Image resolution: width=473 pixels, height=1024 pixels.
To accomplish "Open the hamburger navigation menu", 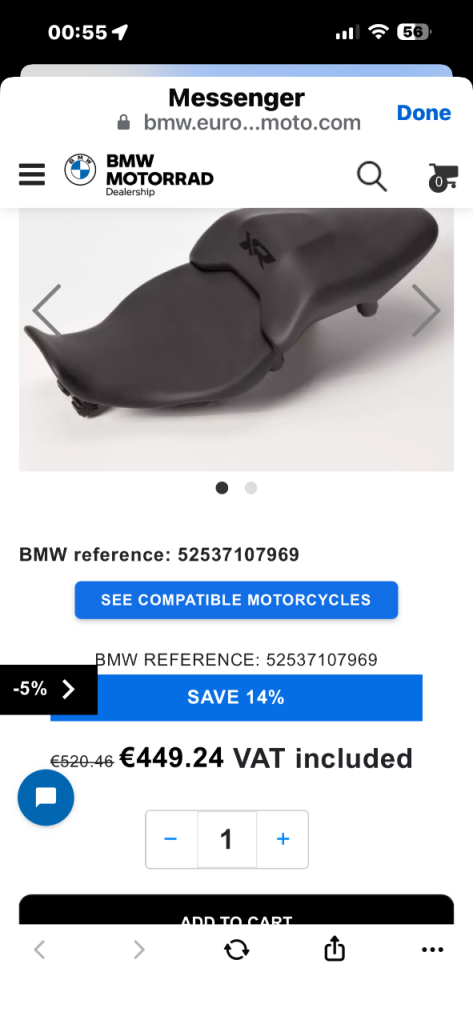I will click(32, 174).
